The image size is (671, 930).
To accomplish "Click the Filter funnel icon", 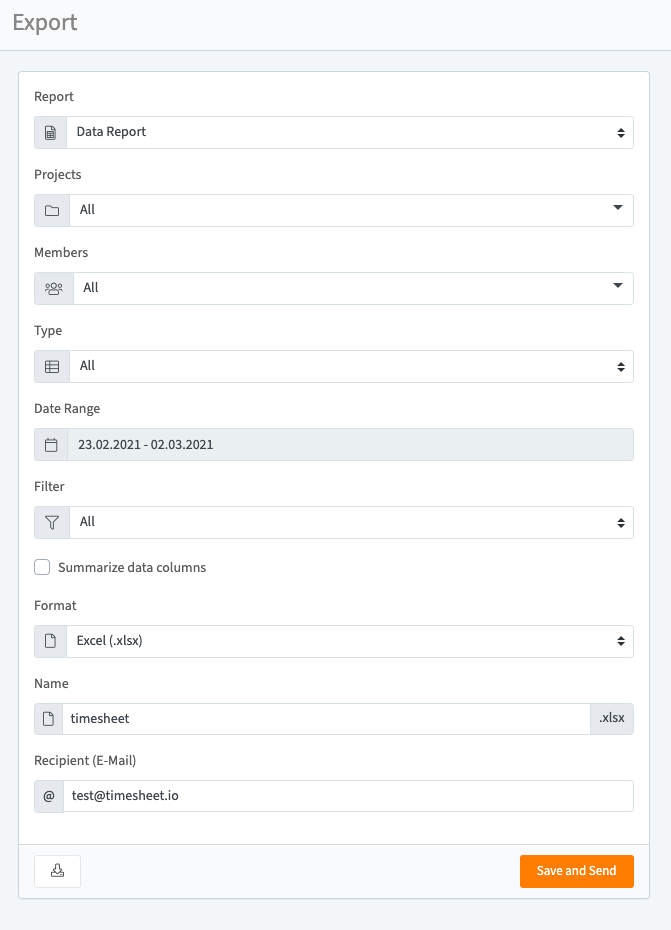I will pos(52,522).
